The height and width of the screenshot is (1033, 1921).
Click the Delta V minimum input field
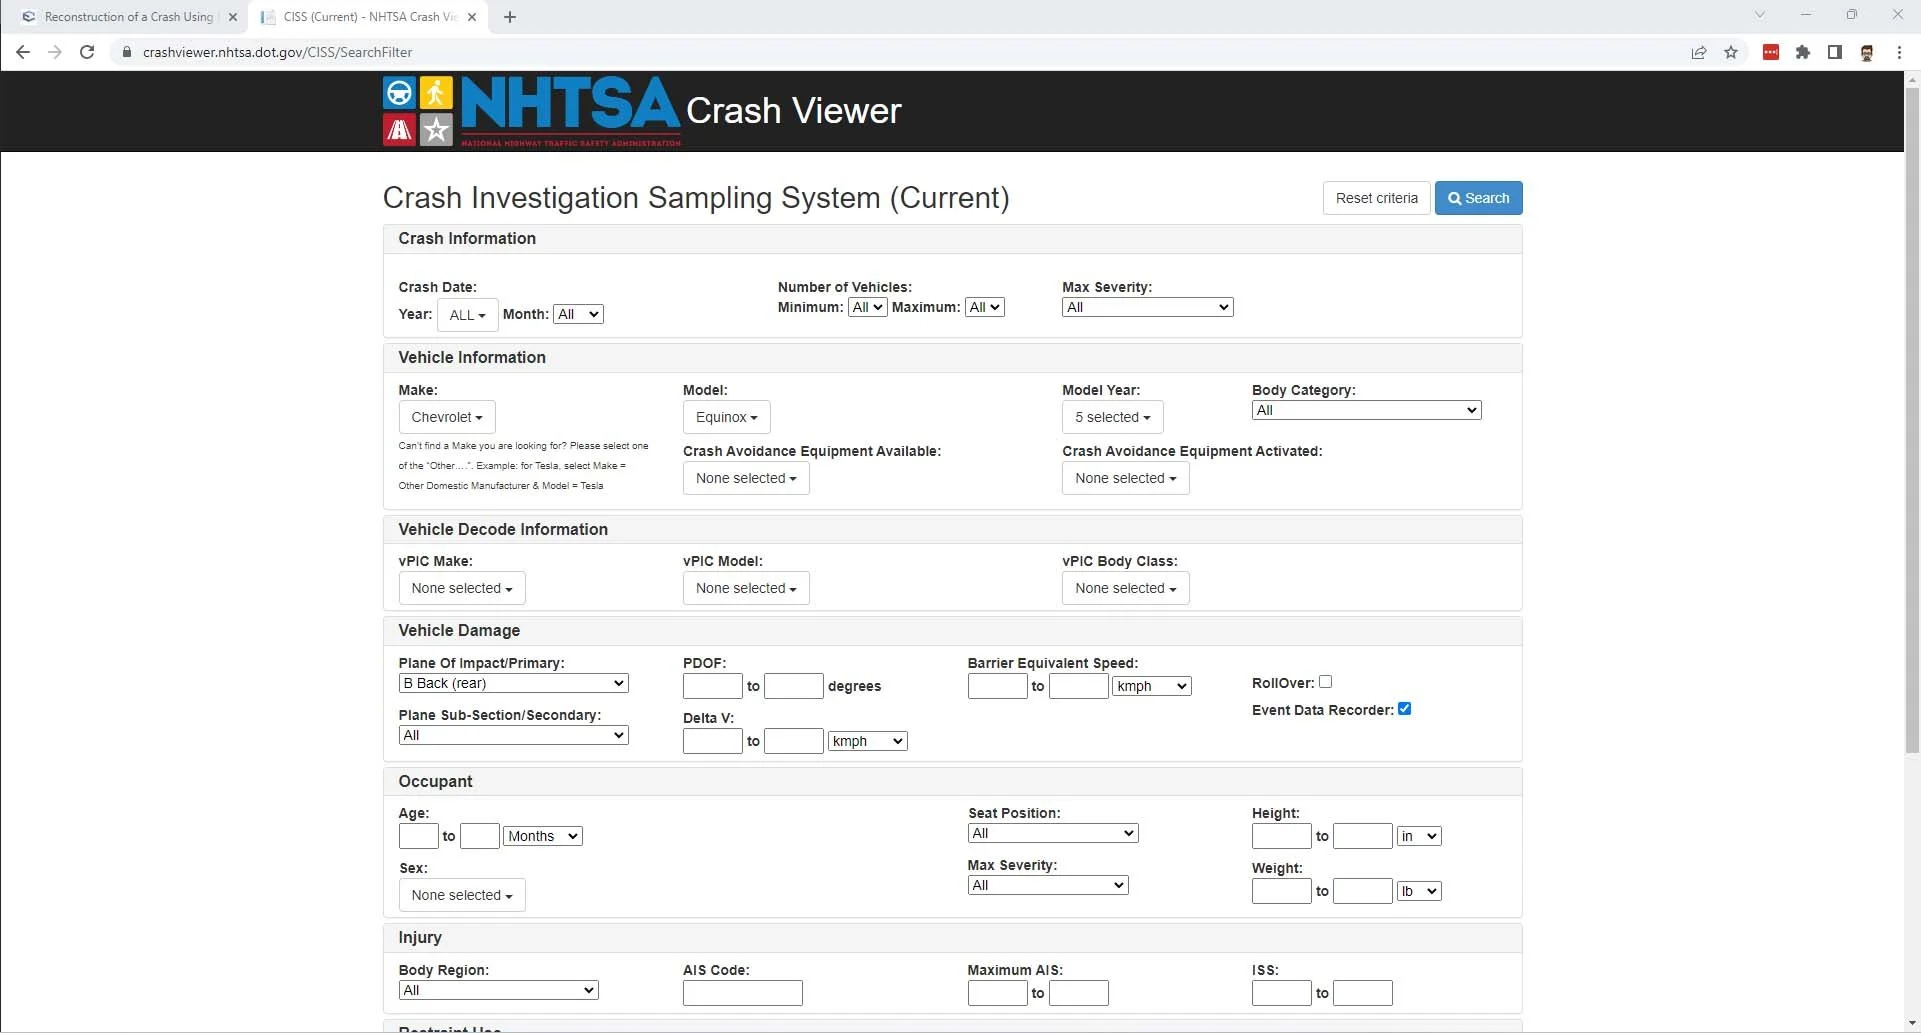[712, 740]
